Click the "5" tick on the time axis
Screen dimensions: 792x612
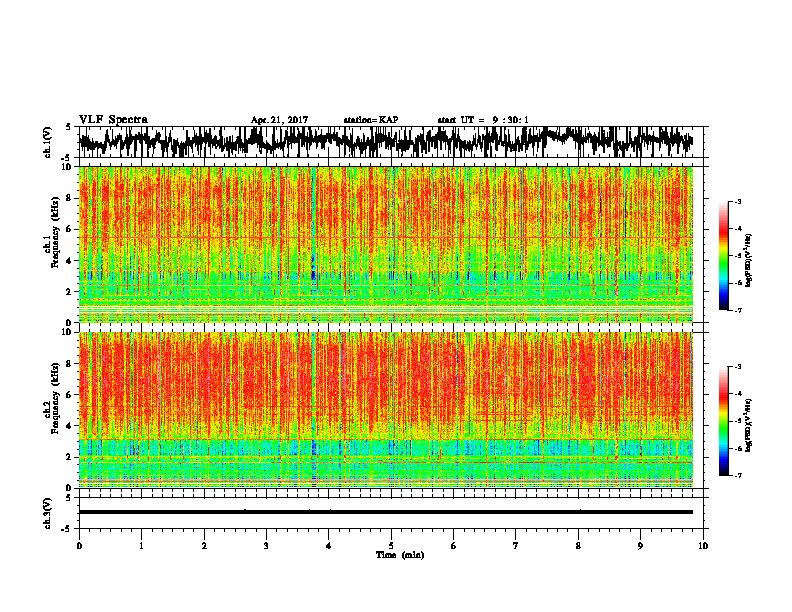point(391,546)
